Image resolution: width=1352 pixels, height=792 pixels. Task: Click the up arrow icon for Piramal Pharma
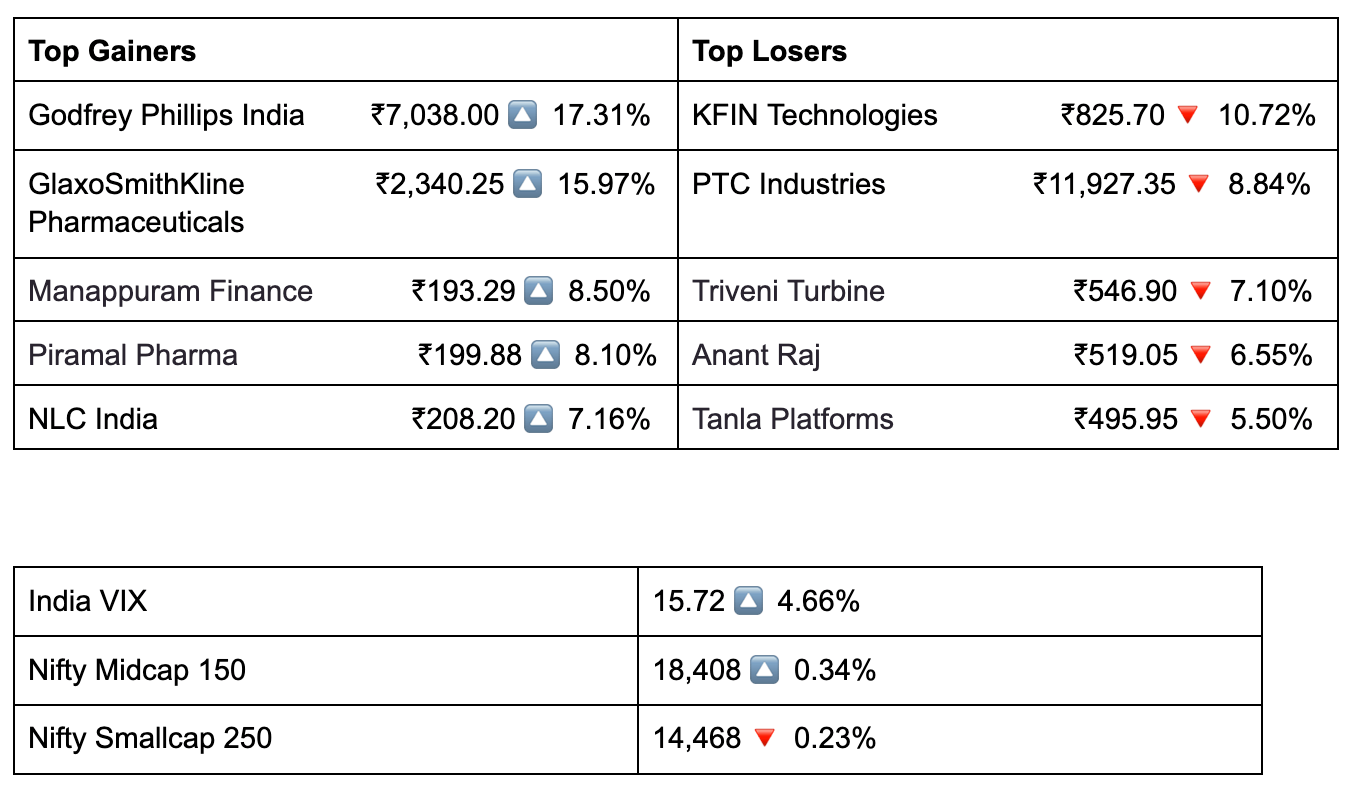(x=545, y=355)
